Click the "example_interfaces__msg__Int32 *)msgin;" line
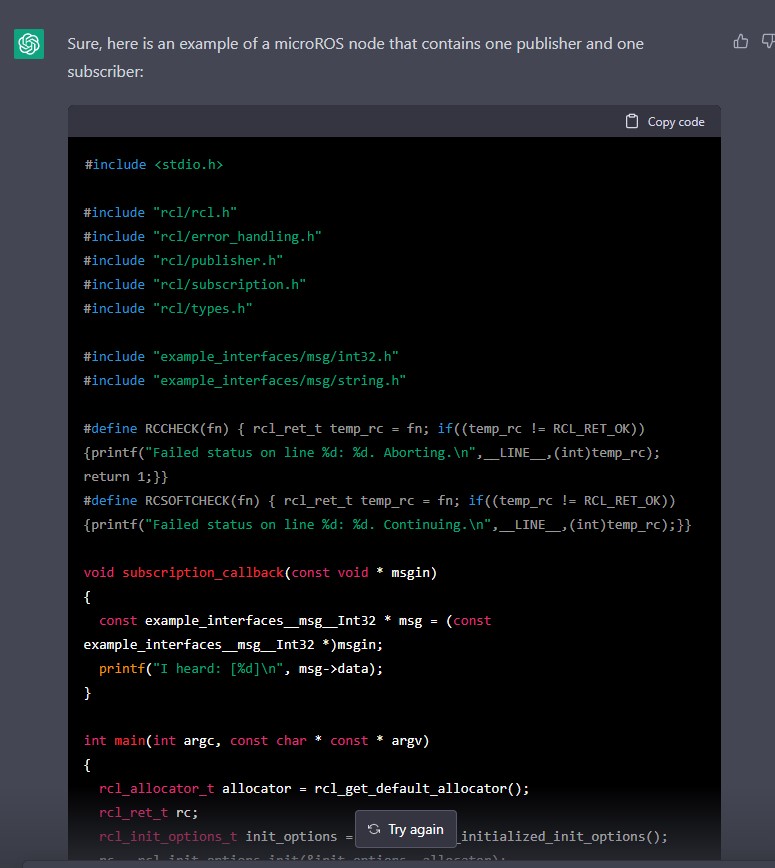Screen dimensions: 775x868 (233, 644)
